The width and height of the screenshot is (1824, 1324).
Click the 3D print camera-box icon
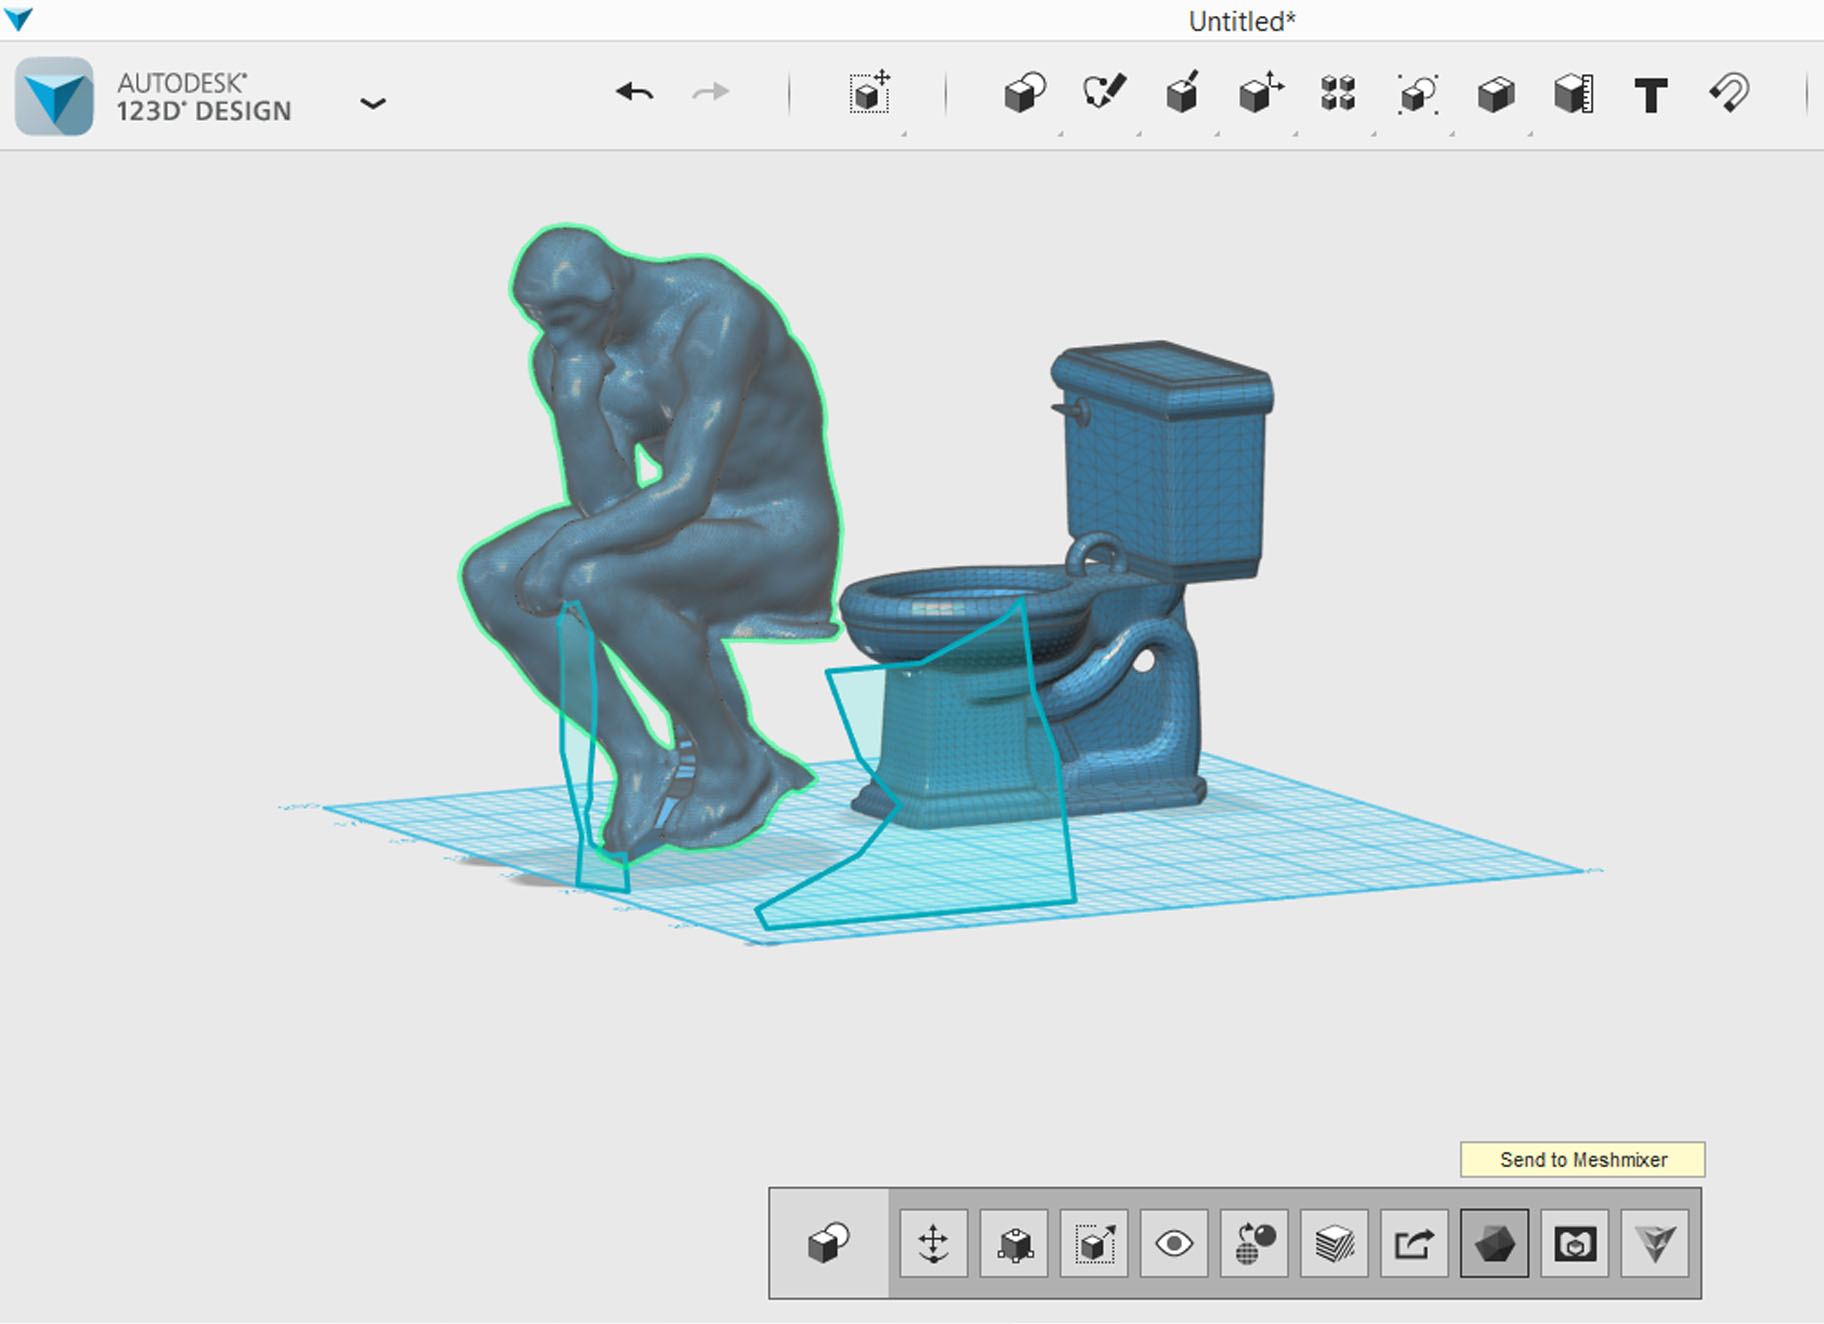coord(1574,1243)
